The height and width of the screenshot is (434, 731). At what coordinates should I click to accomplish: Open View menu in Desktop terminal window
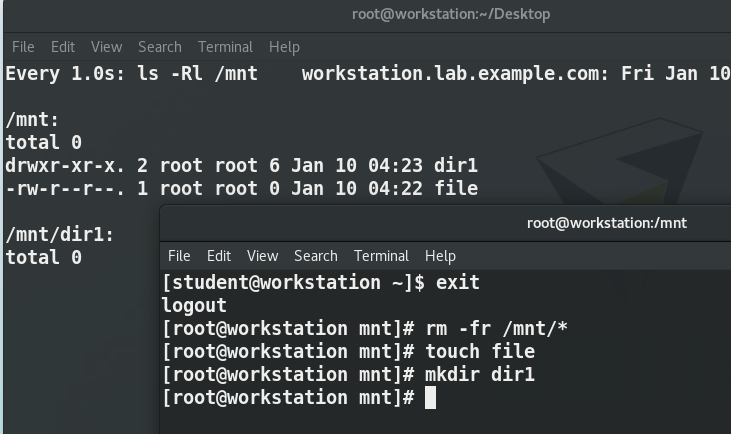(x=106, y=47)
